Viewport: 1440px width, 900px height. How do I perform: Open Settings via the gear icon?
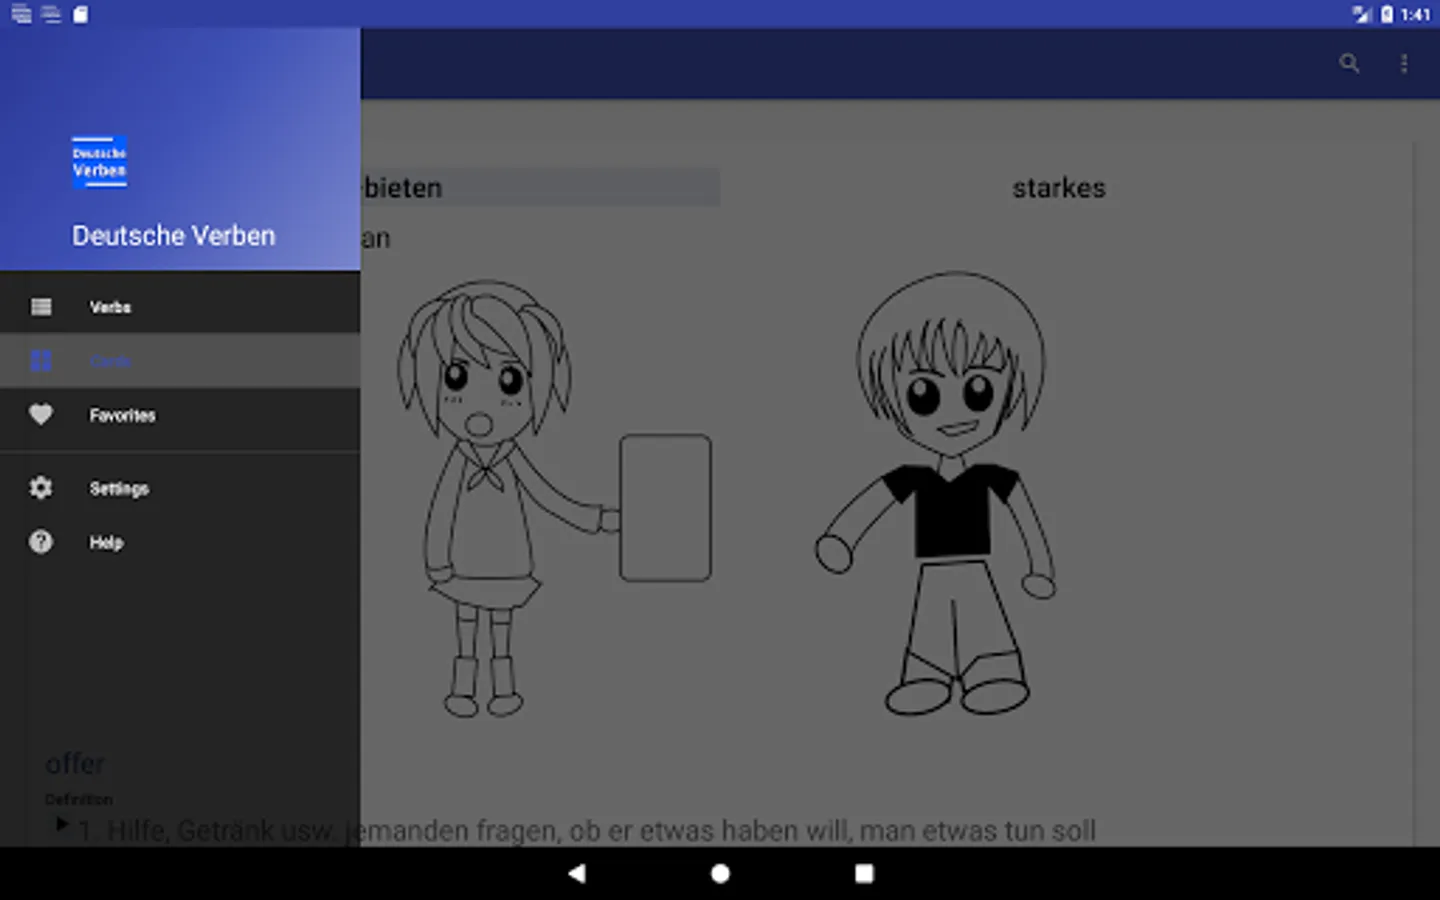pos(41,488)
